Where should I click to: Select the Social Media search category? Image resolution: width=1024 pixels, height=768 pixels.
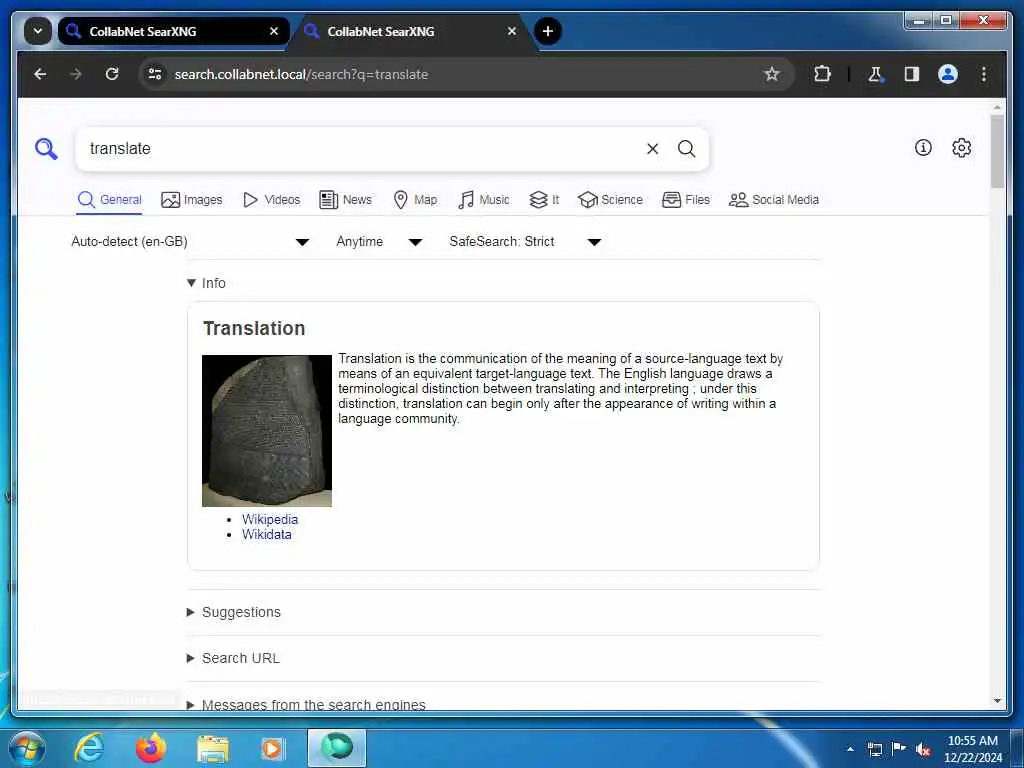tap(774, 200)
